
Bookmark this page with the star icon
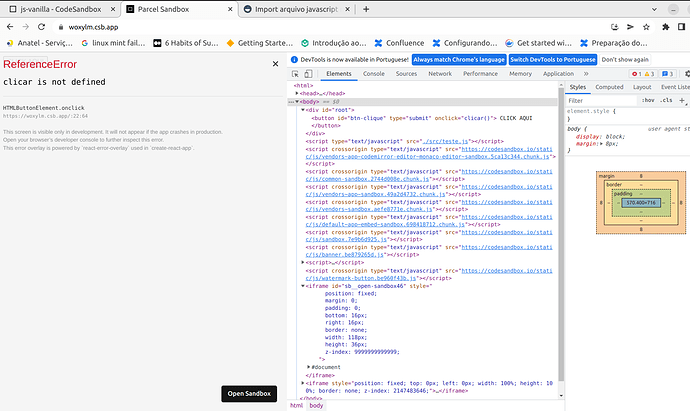(x=646, y=27)
